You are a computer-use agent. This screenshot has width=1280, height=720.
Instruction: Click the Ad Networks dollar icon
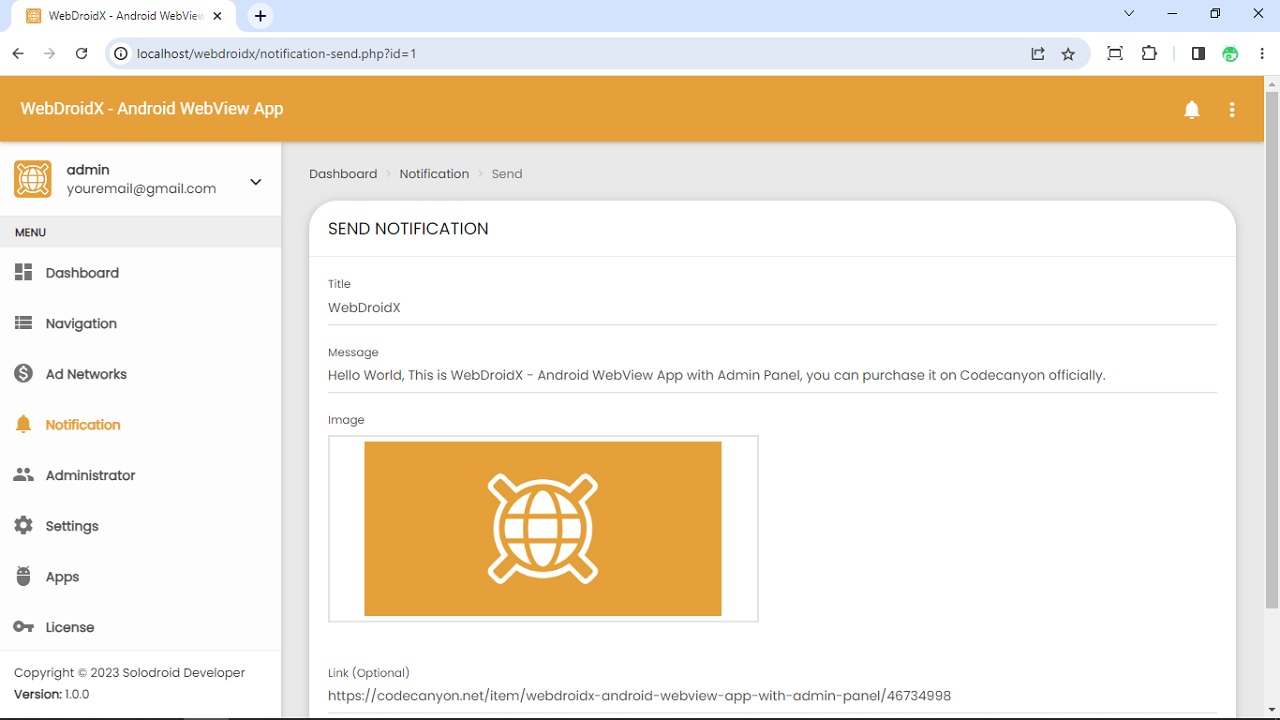click(24, 374)
